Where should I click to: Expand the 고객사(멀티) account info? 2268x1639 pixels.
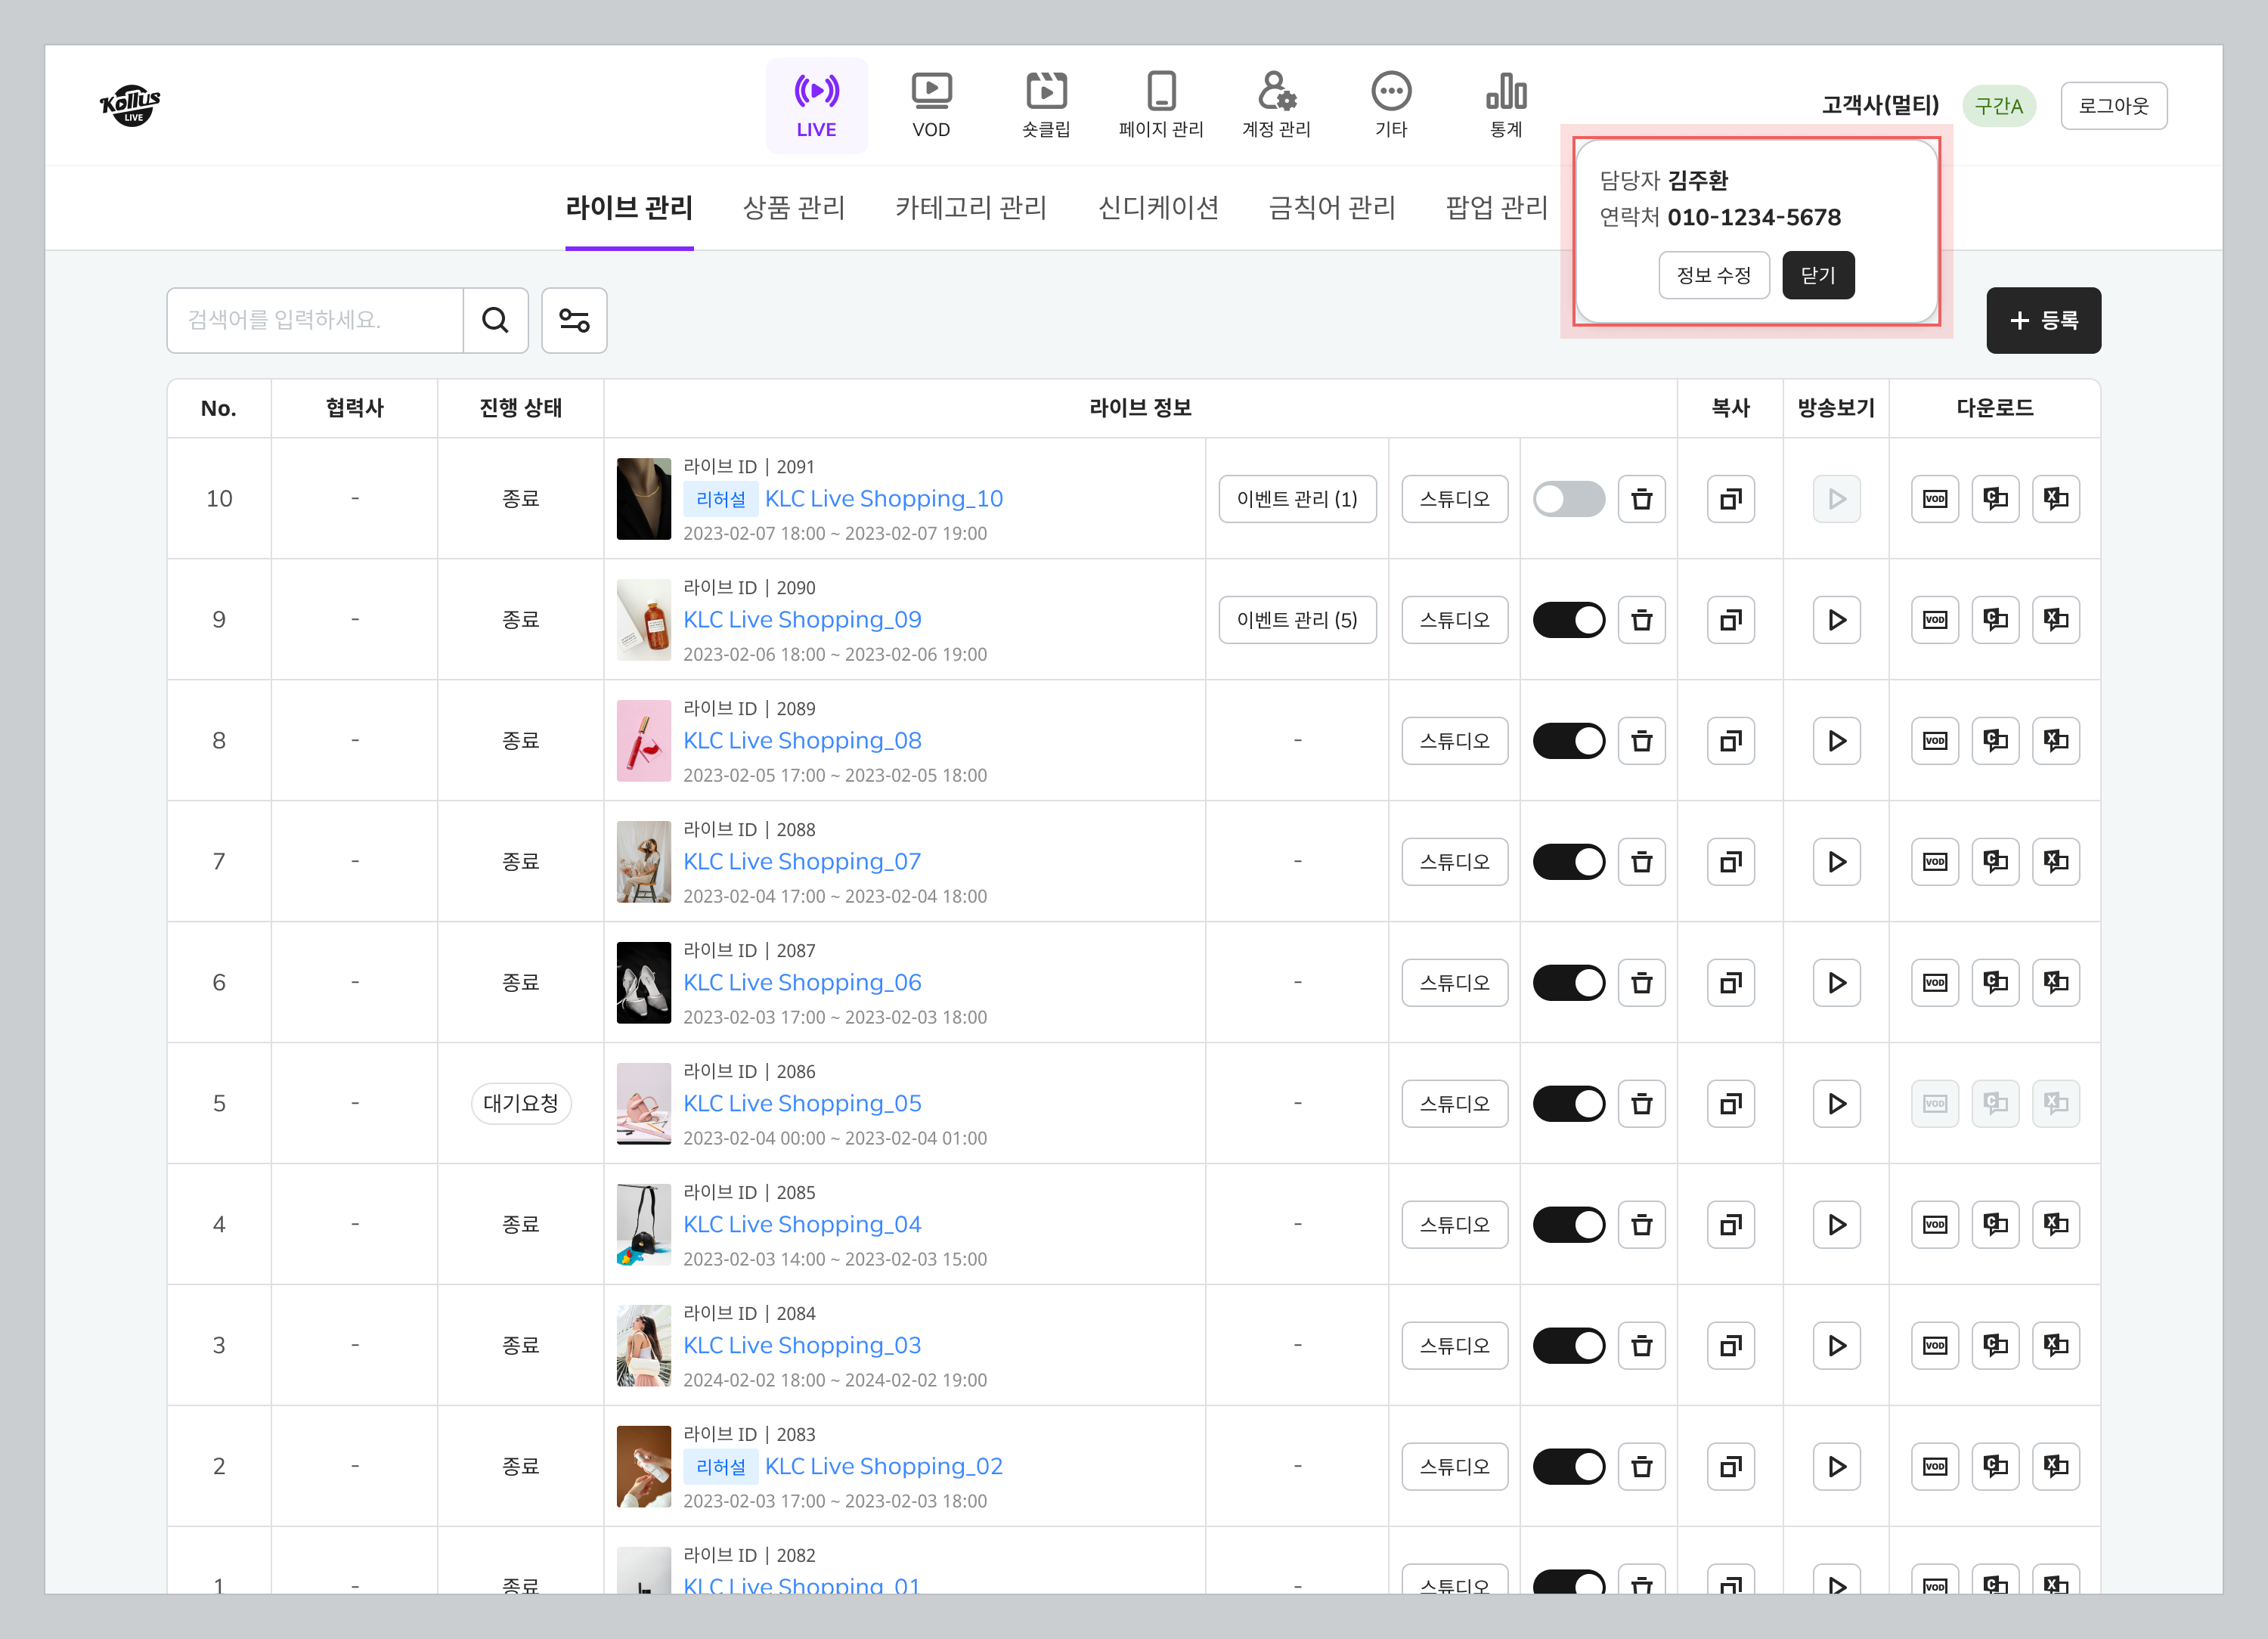pyautogui.click(x=1879, y=105)
